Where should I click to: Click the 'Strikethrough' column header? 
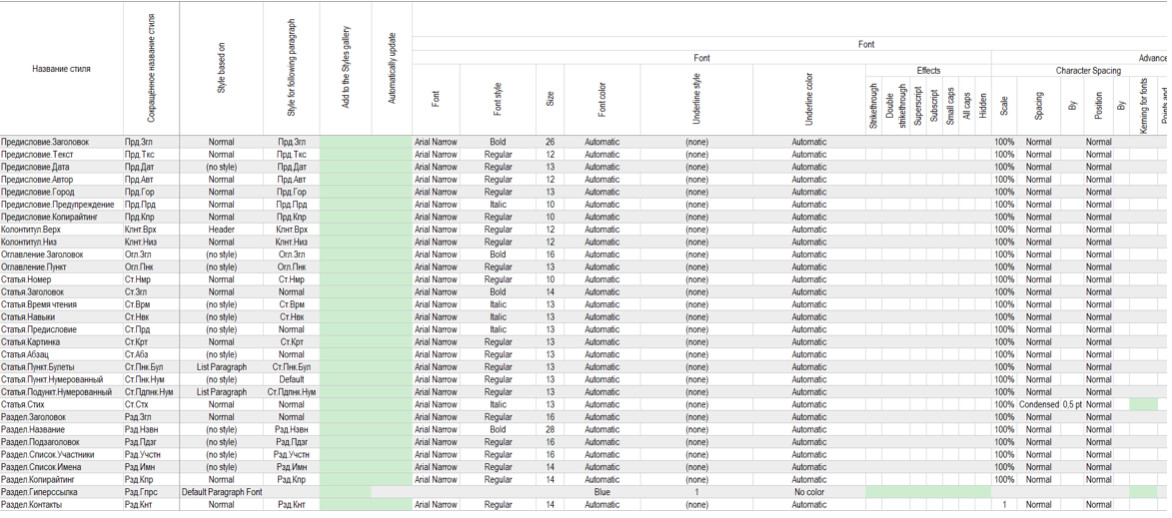tap(874, 106)
